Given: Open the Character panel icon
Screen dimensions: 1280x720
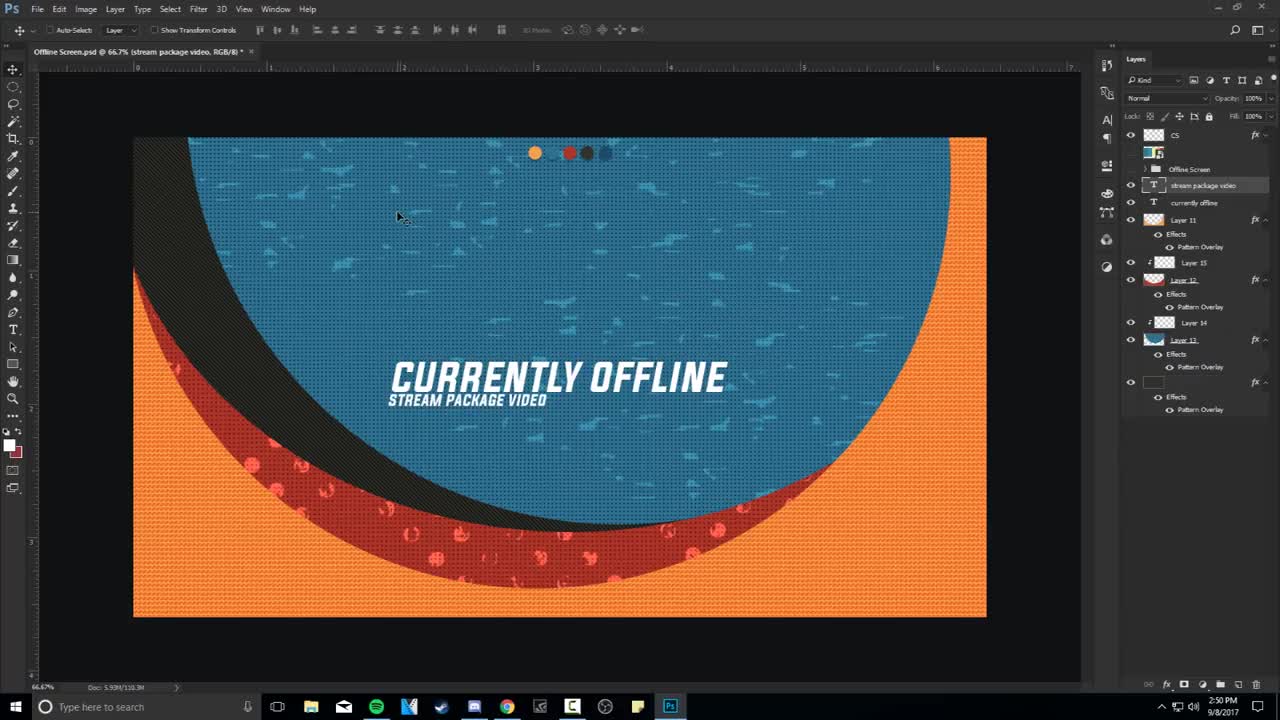Looking at the screenshot, I should point(1107,119).
